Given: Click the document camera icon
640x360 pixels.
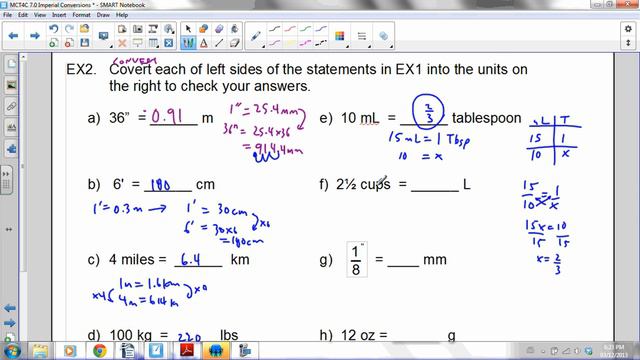Looking at the screenshot, I should click(x=153, y=29).
